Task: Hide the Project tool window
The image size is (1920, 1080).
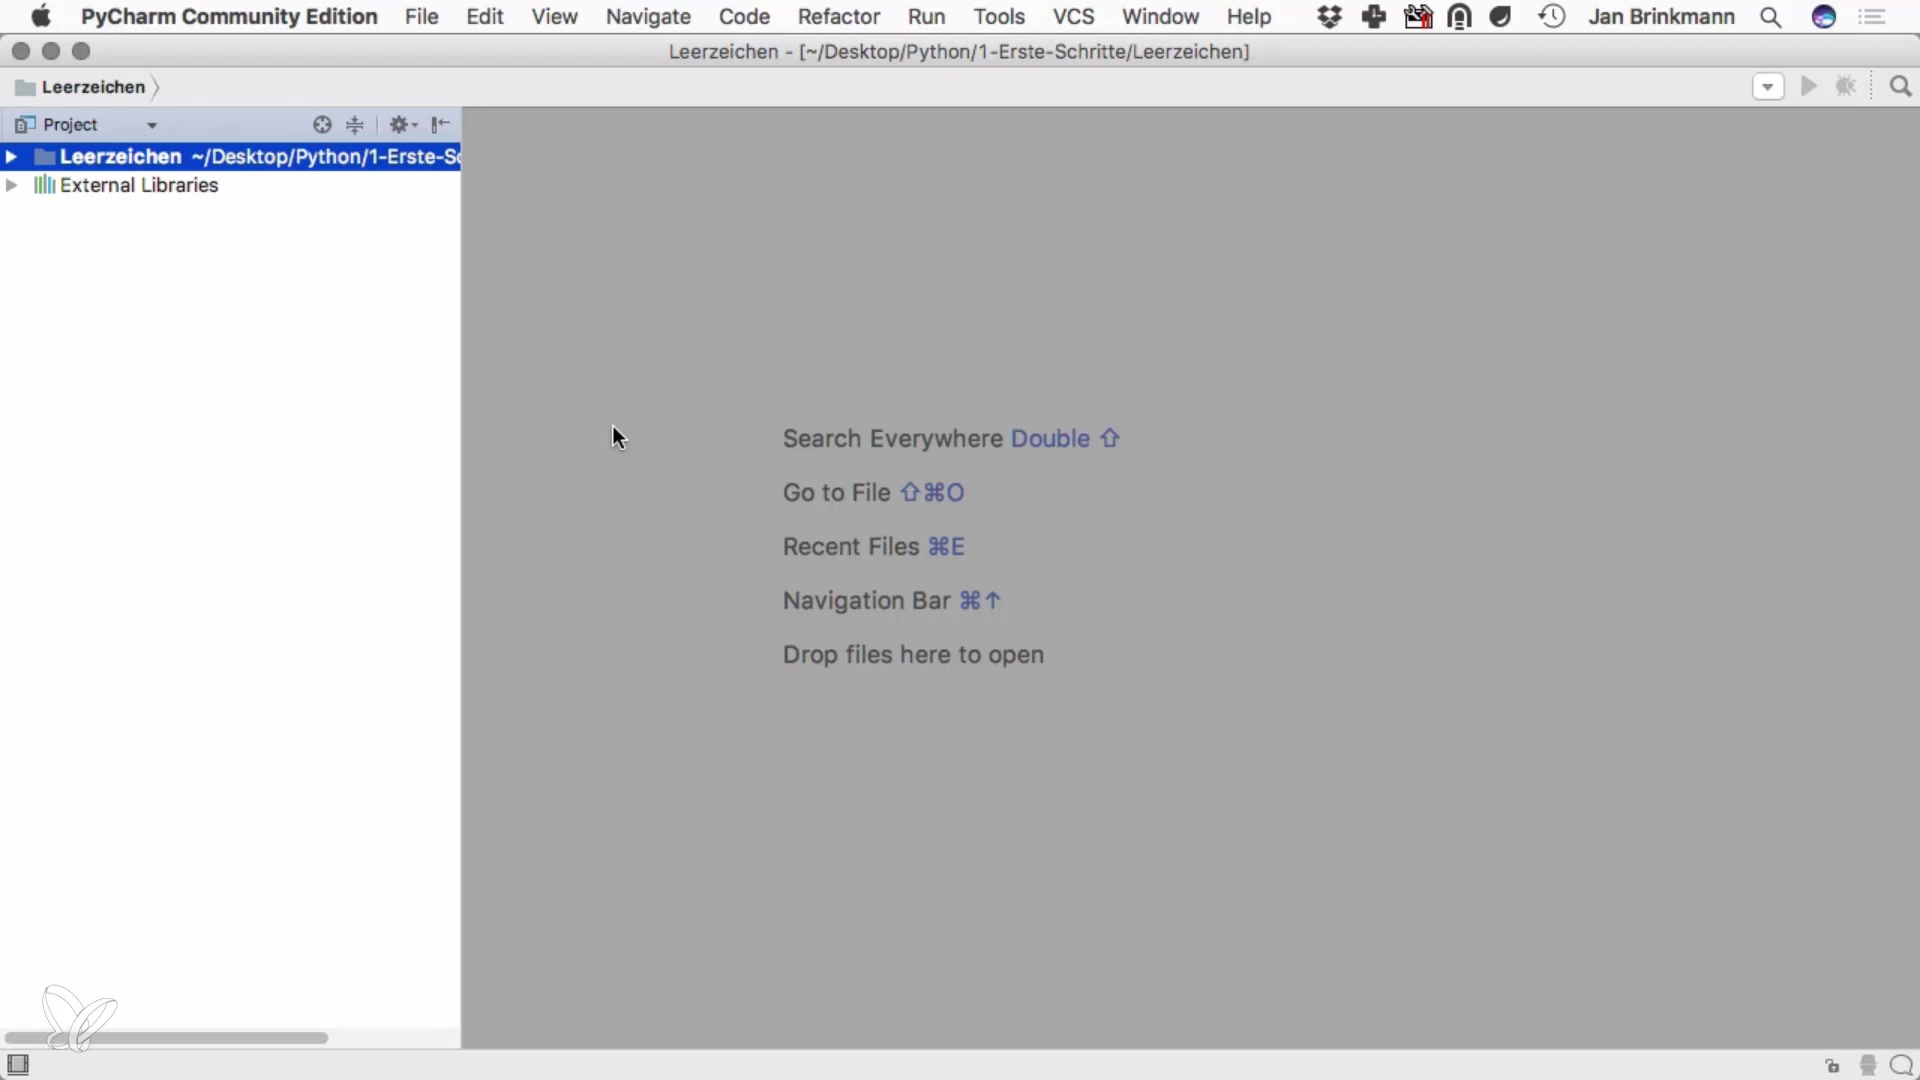Action: pyautogui.click(x=441, y=125)
